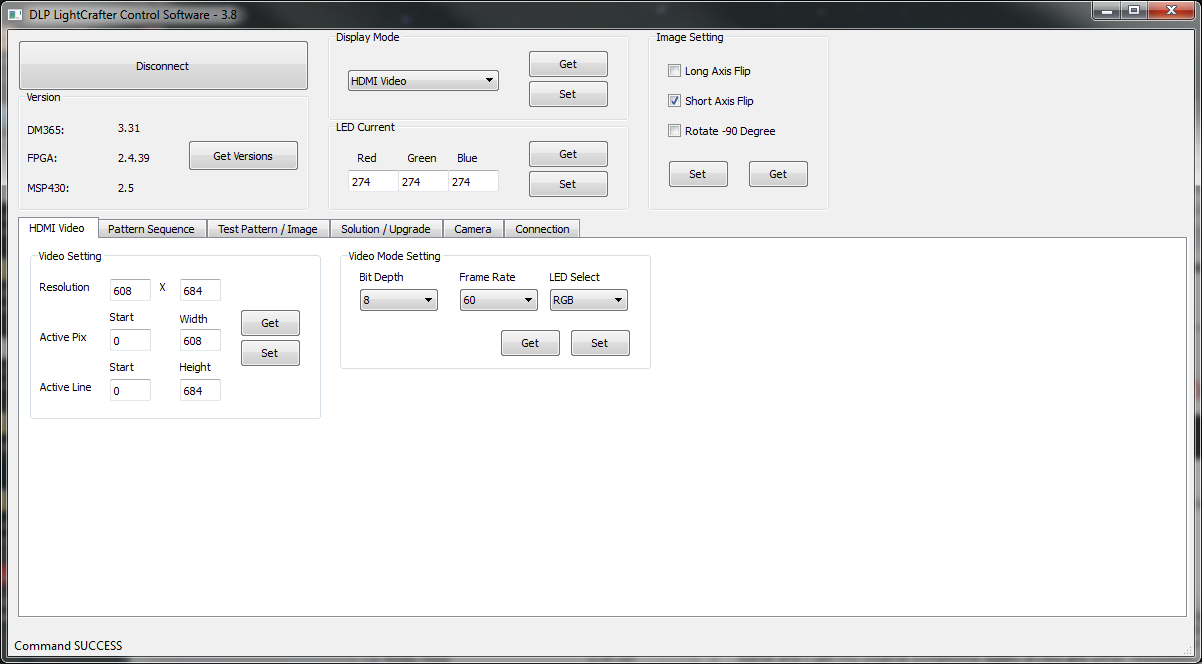Click the FPGA version value 2.4.39
1202x664 pixels.
coord(134,158)
